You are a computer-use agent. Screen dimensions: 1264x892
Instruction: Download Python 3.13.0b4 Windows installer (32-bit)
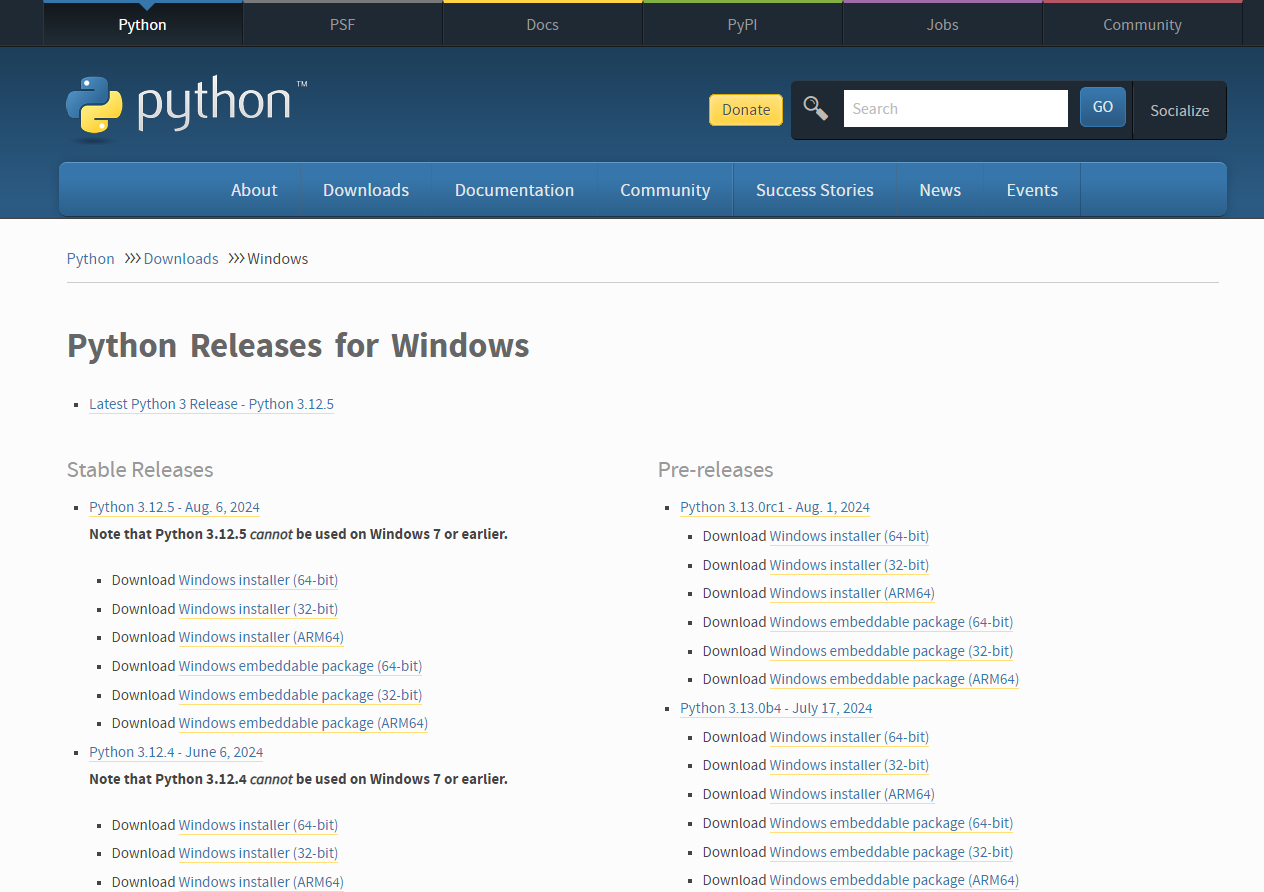pos(849,765)
